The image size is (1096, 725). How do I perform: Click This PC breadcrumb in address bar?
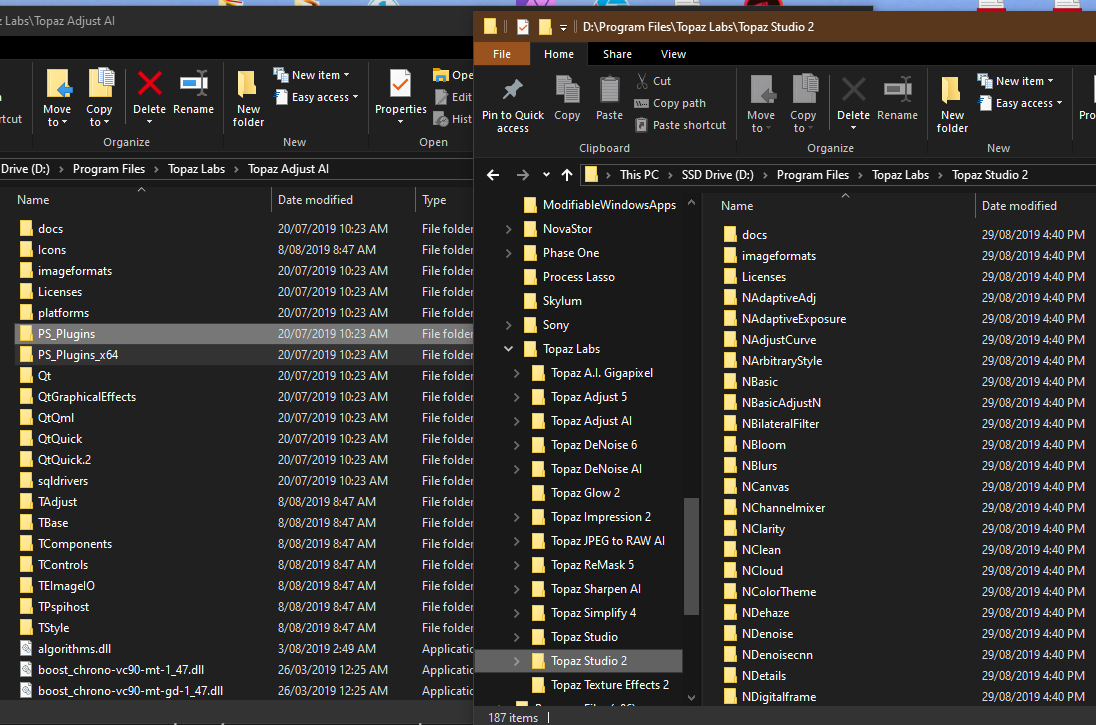(639, 175)
